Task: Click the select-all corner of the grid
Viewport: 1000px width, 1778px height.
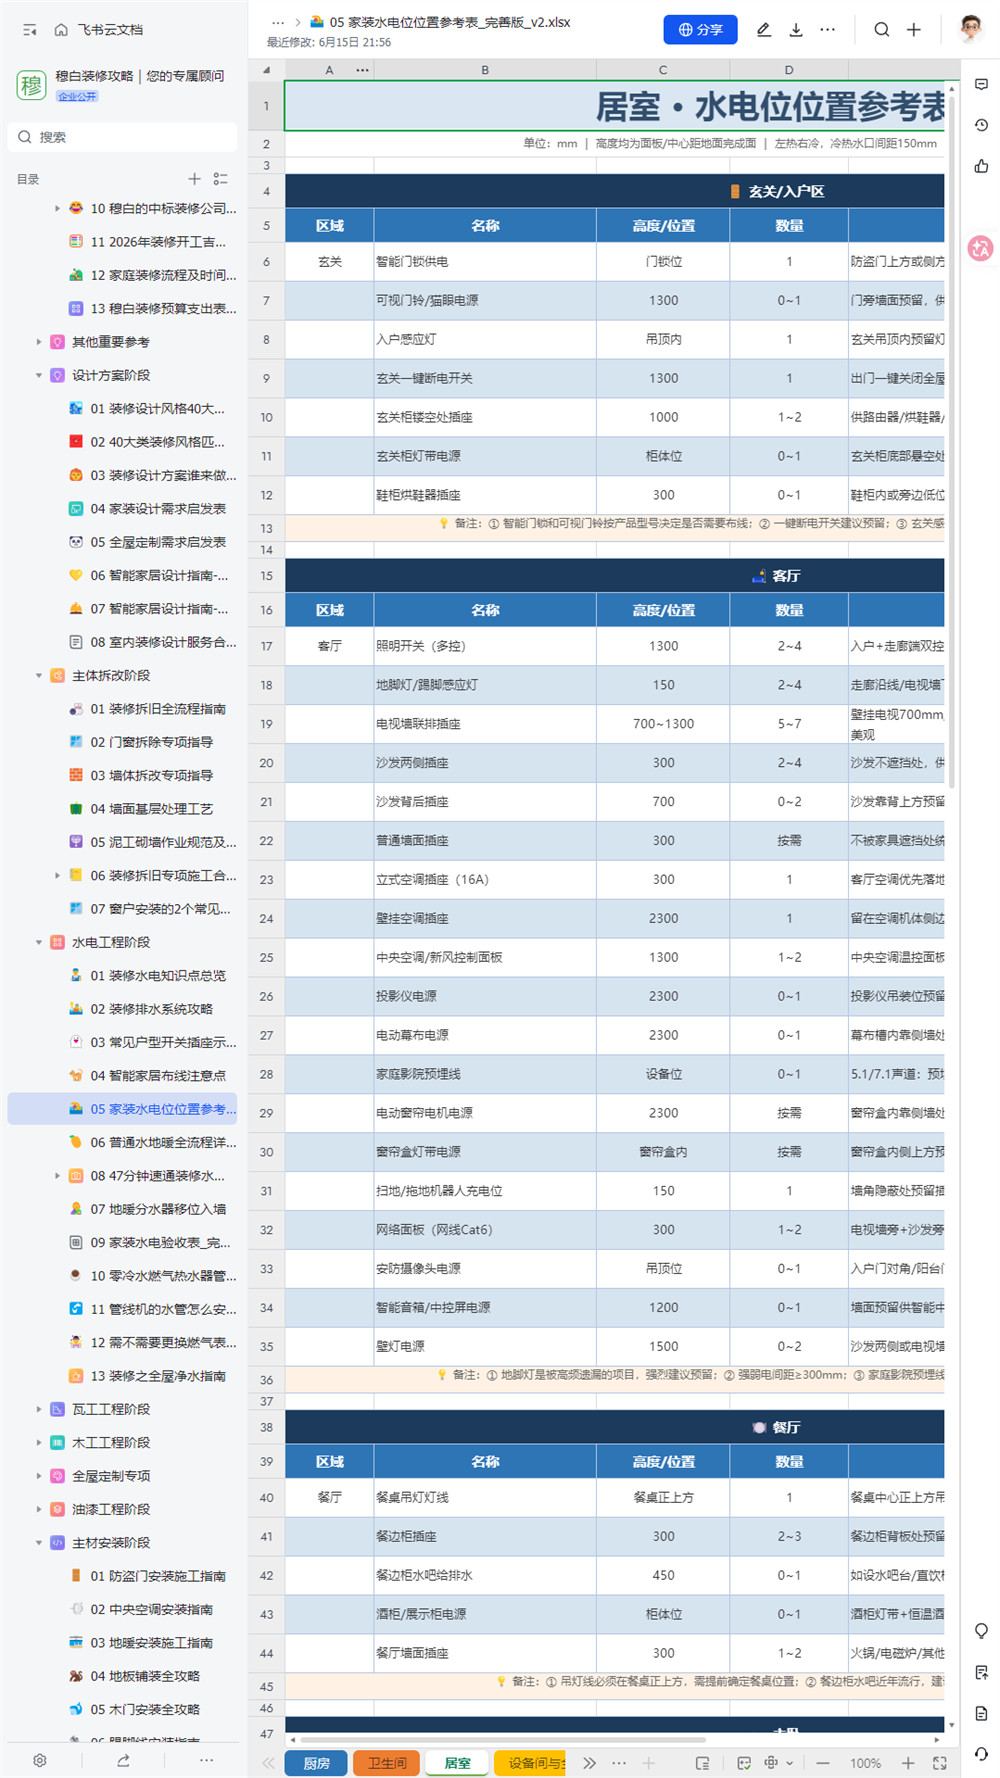Action: tap(266, 70)
